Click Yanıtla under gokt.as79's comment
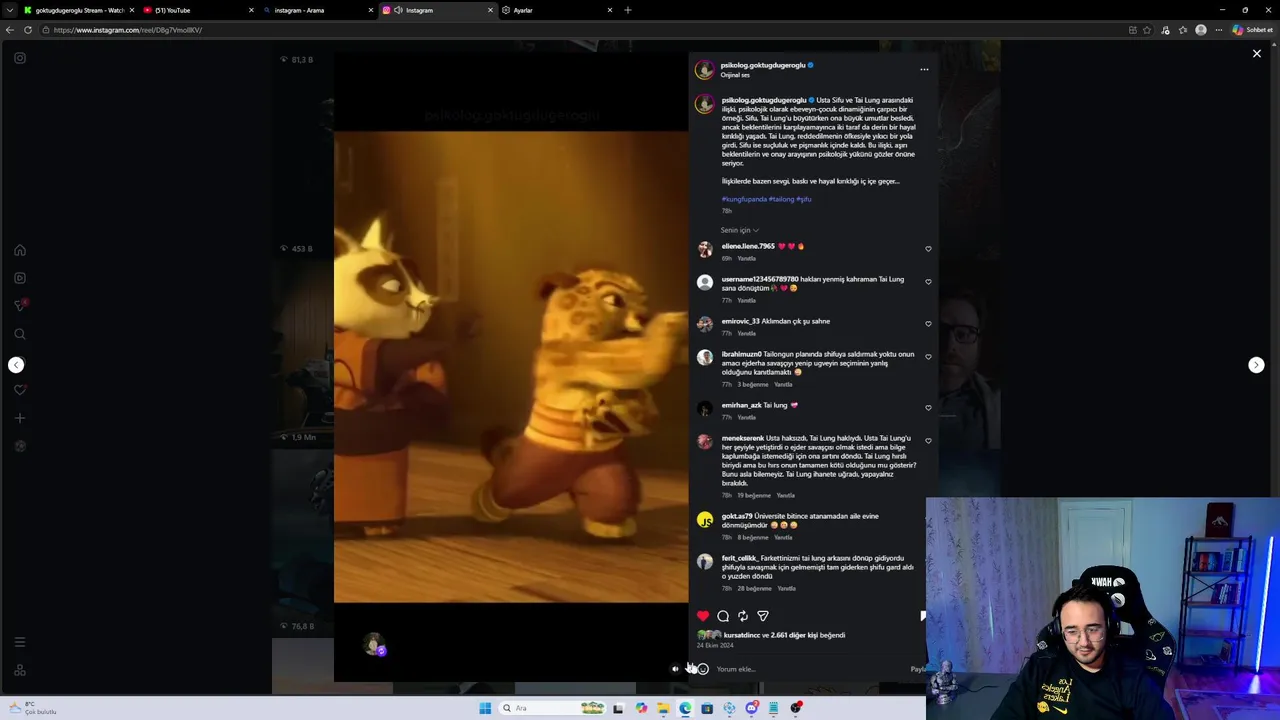Viewport: 1280px width, 720px height. click(783, 538)
